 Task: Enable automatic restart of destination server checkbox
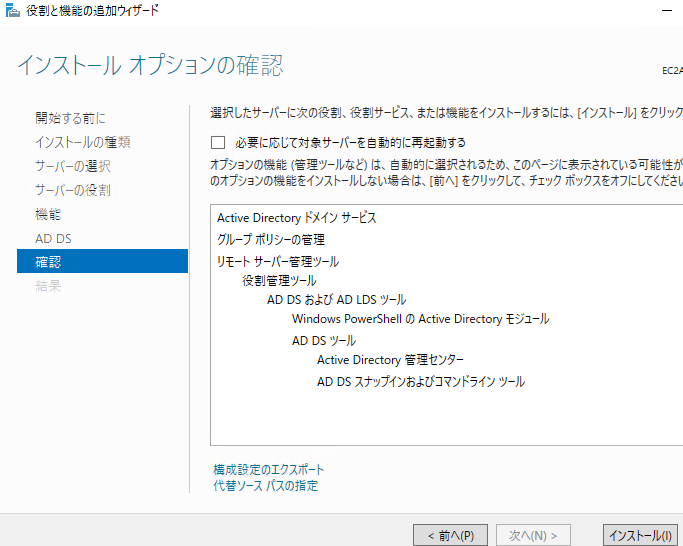pyautogui.click(x=218, y=142)
